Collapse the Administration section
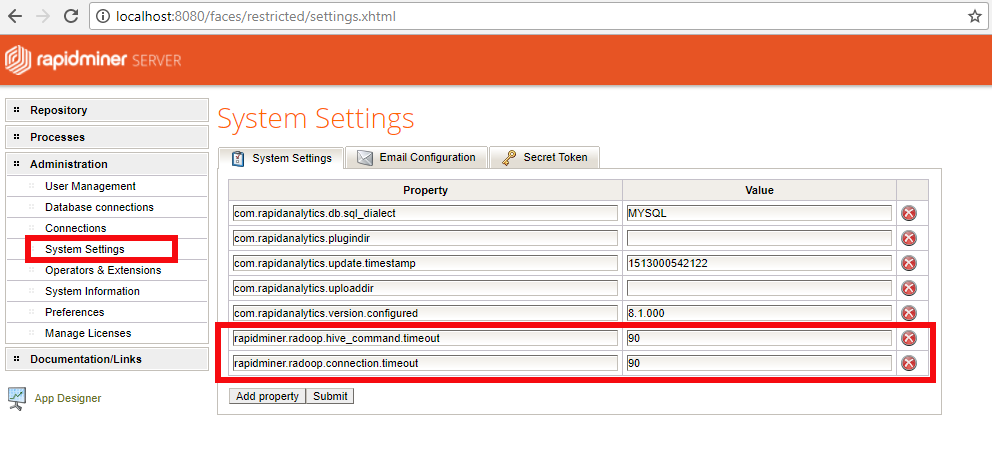The height and width of the screenshot is (450, 992). pos(107,164)
